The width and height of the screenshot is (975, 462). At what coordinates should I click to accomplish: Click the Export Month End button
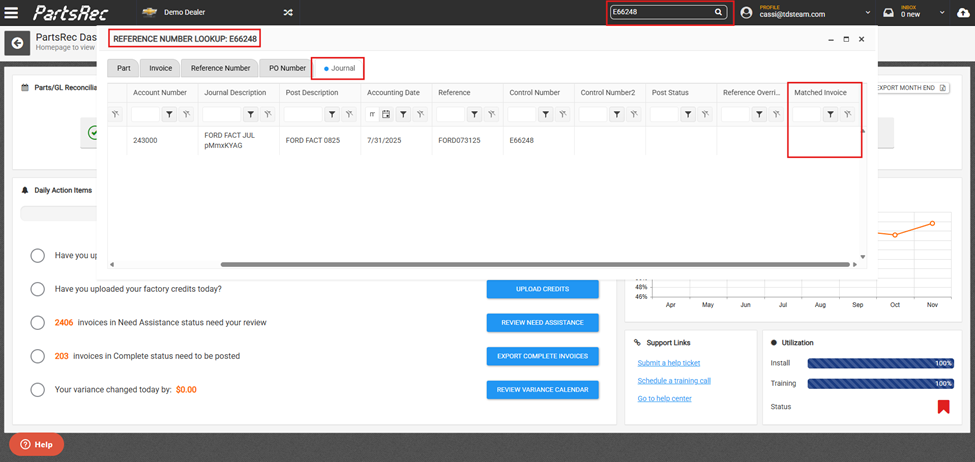[x=912, y=88]
